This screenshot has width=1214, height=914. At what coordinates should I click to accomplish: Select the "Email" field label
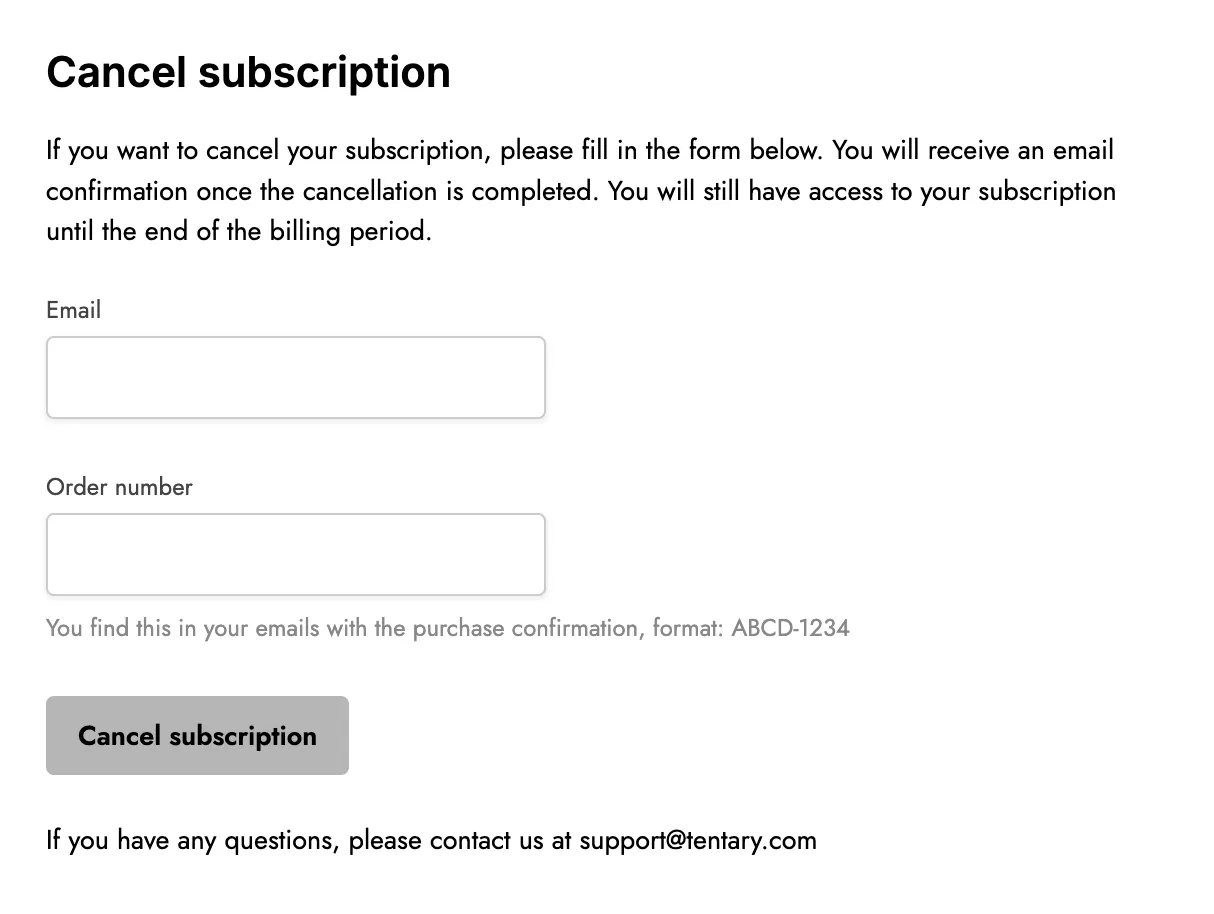(73, 310)
